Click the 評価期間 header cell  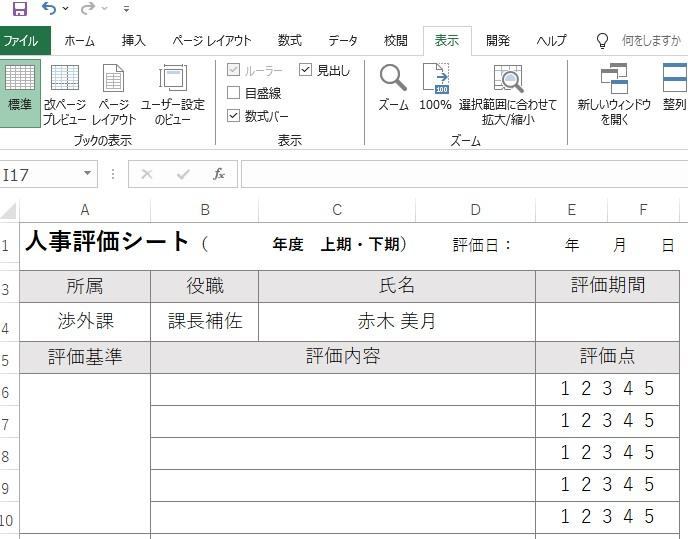tap(608, 286)
